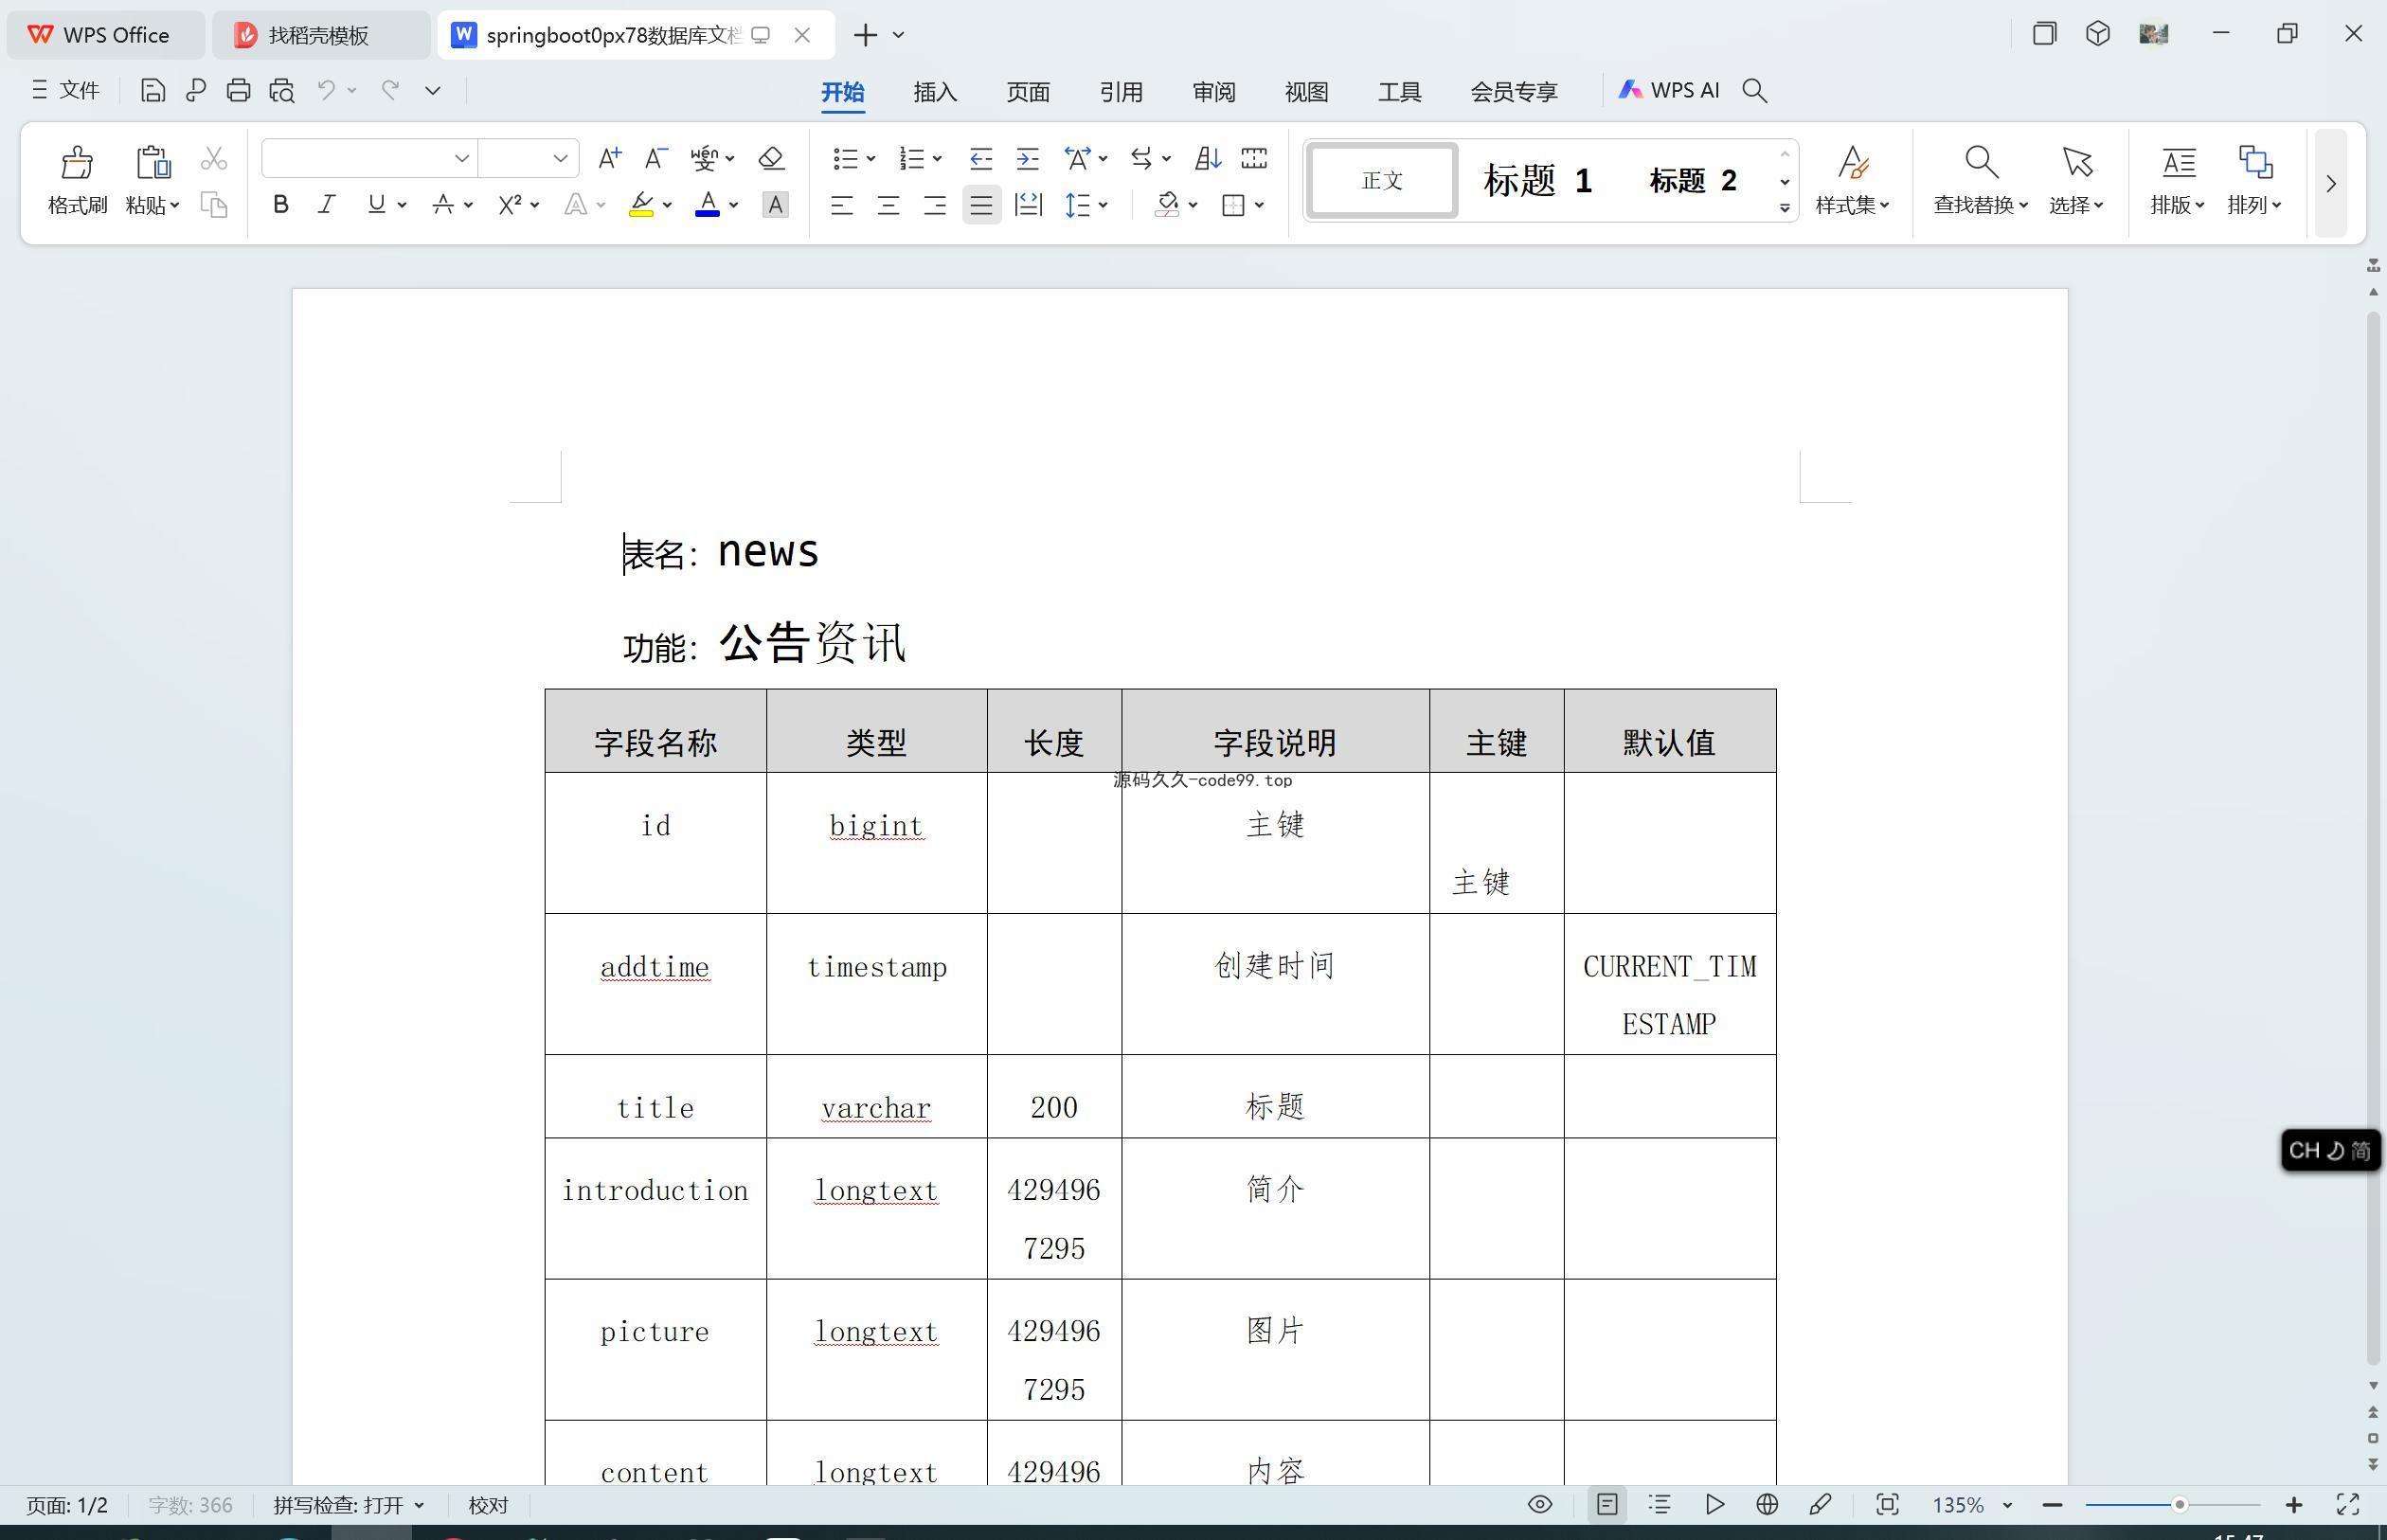Image resolution: width=2387 pixels, height=1540 pixels.
Task: Apply the 正文 style
Action: (x=1382, y=181)
